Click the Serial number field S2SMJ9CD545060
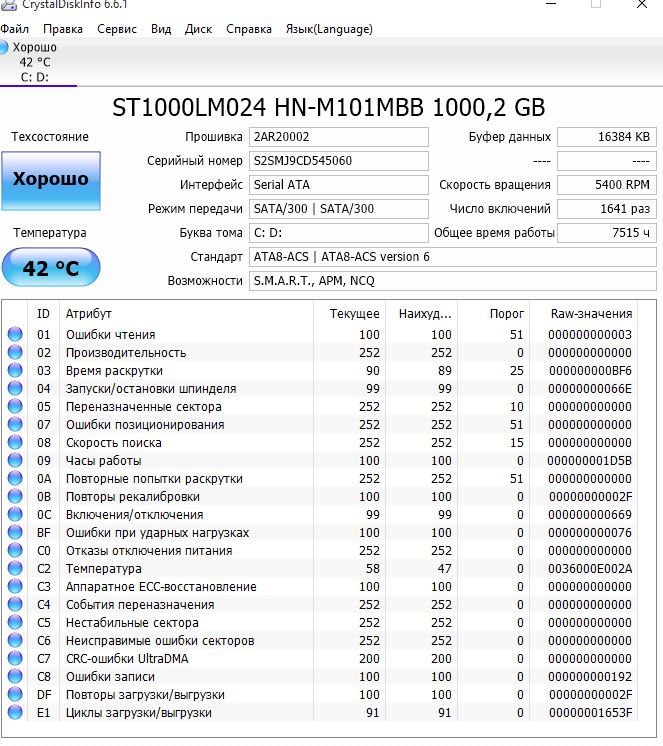 (x=338, y=161)
